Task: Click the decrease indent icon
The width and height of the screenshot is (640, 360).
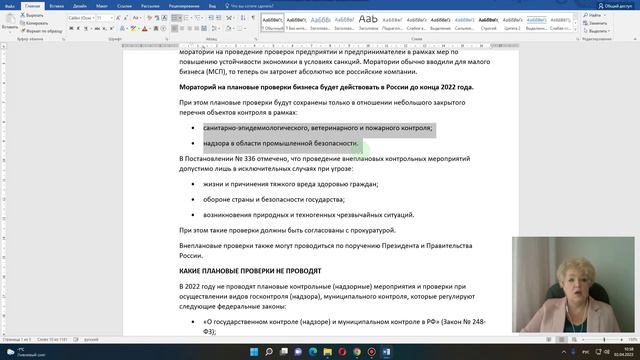Action: click(x=211, y=18)
